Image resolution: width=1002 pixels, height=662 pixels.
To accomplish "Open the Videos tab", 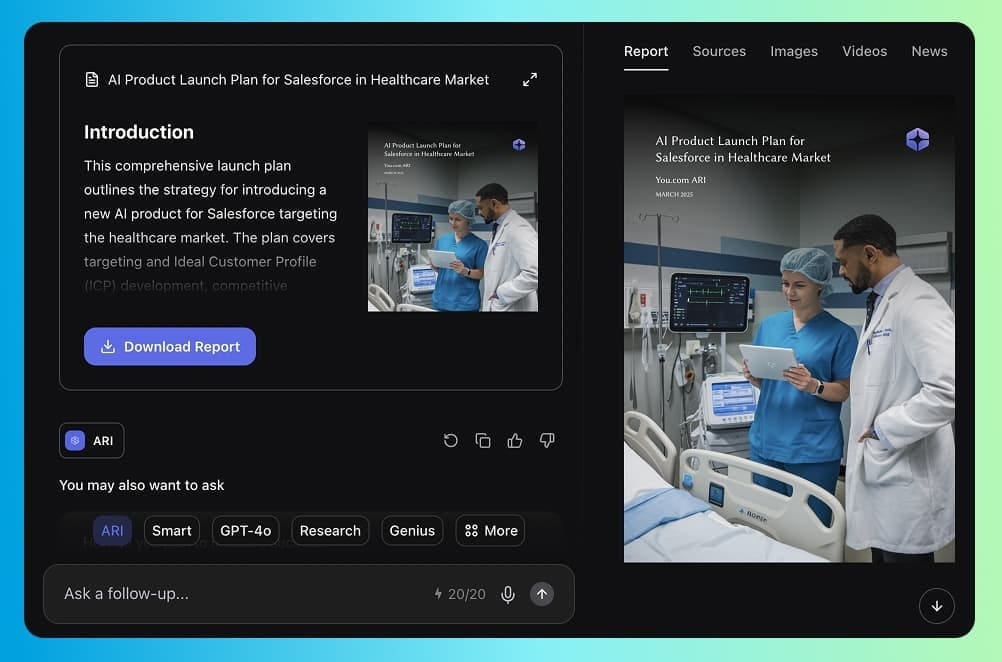I will tap(864, 51).
